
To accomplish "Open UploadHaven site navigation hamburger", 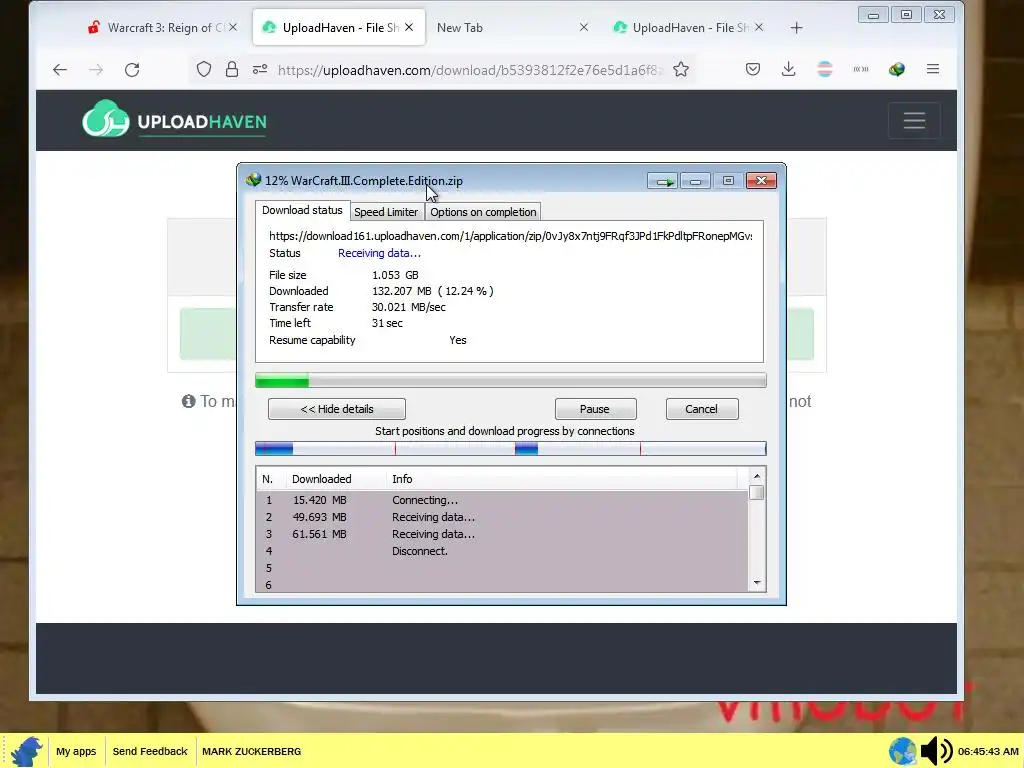I will pos(914,121).
